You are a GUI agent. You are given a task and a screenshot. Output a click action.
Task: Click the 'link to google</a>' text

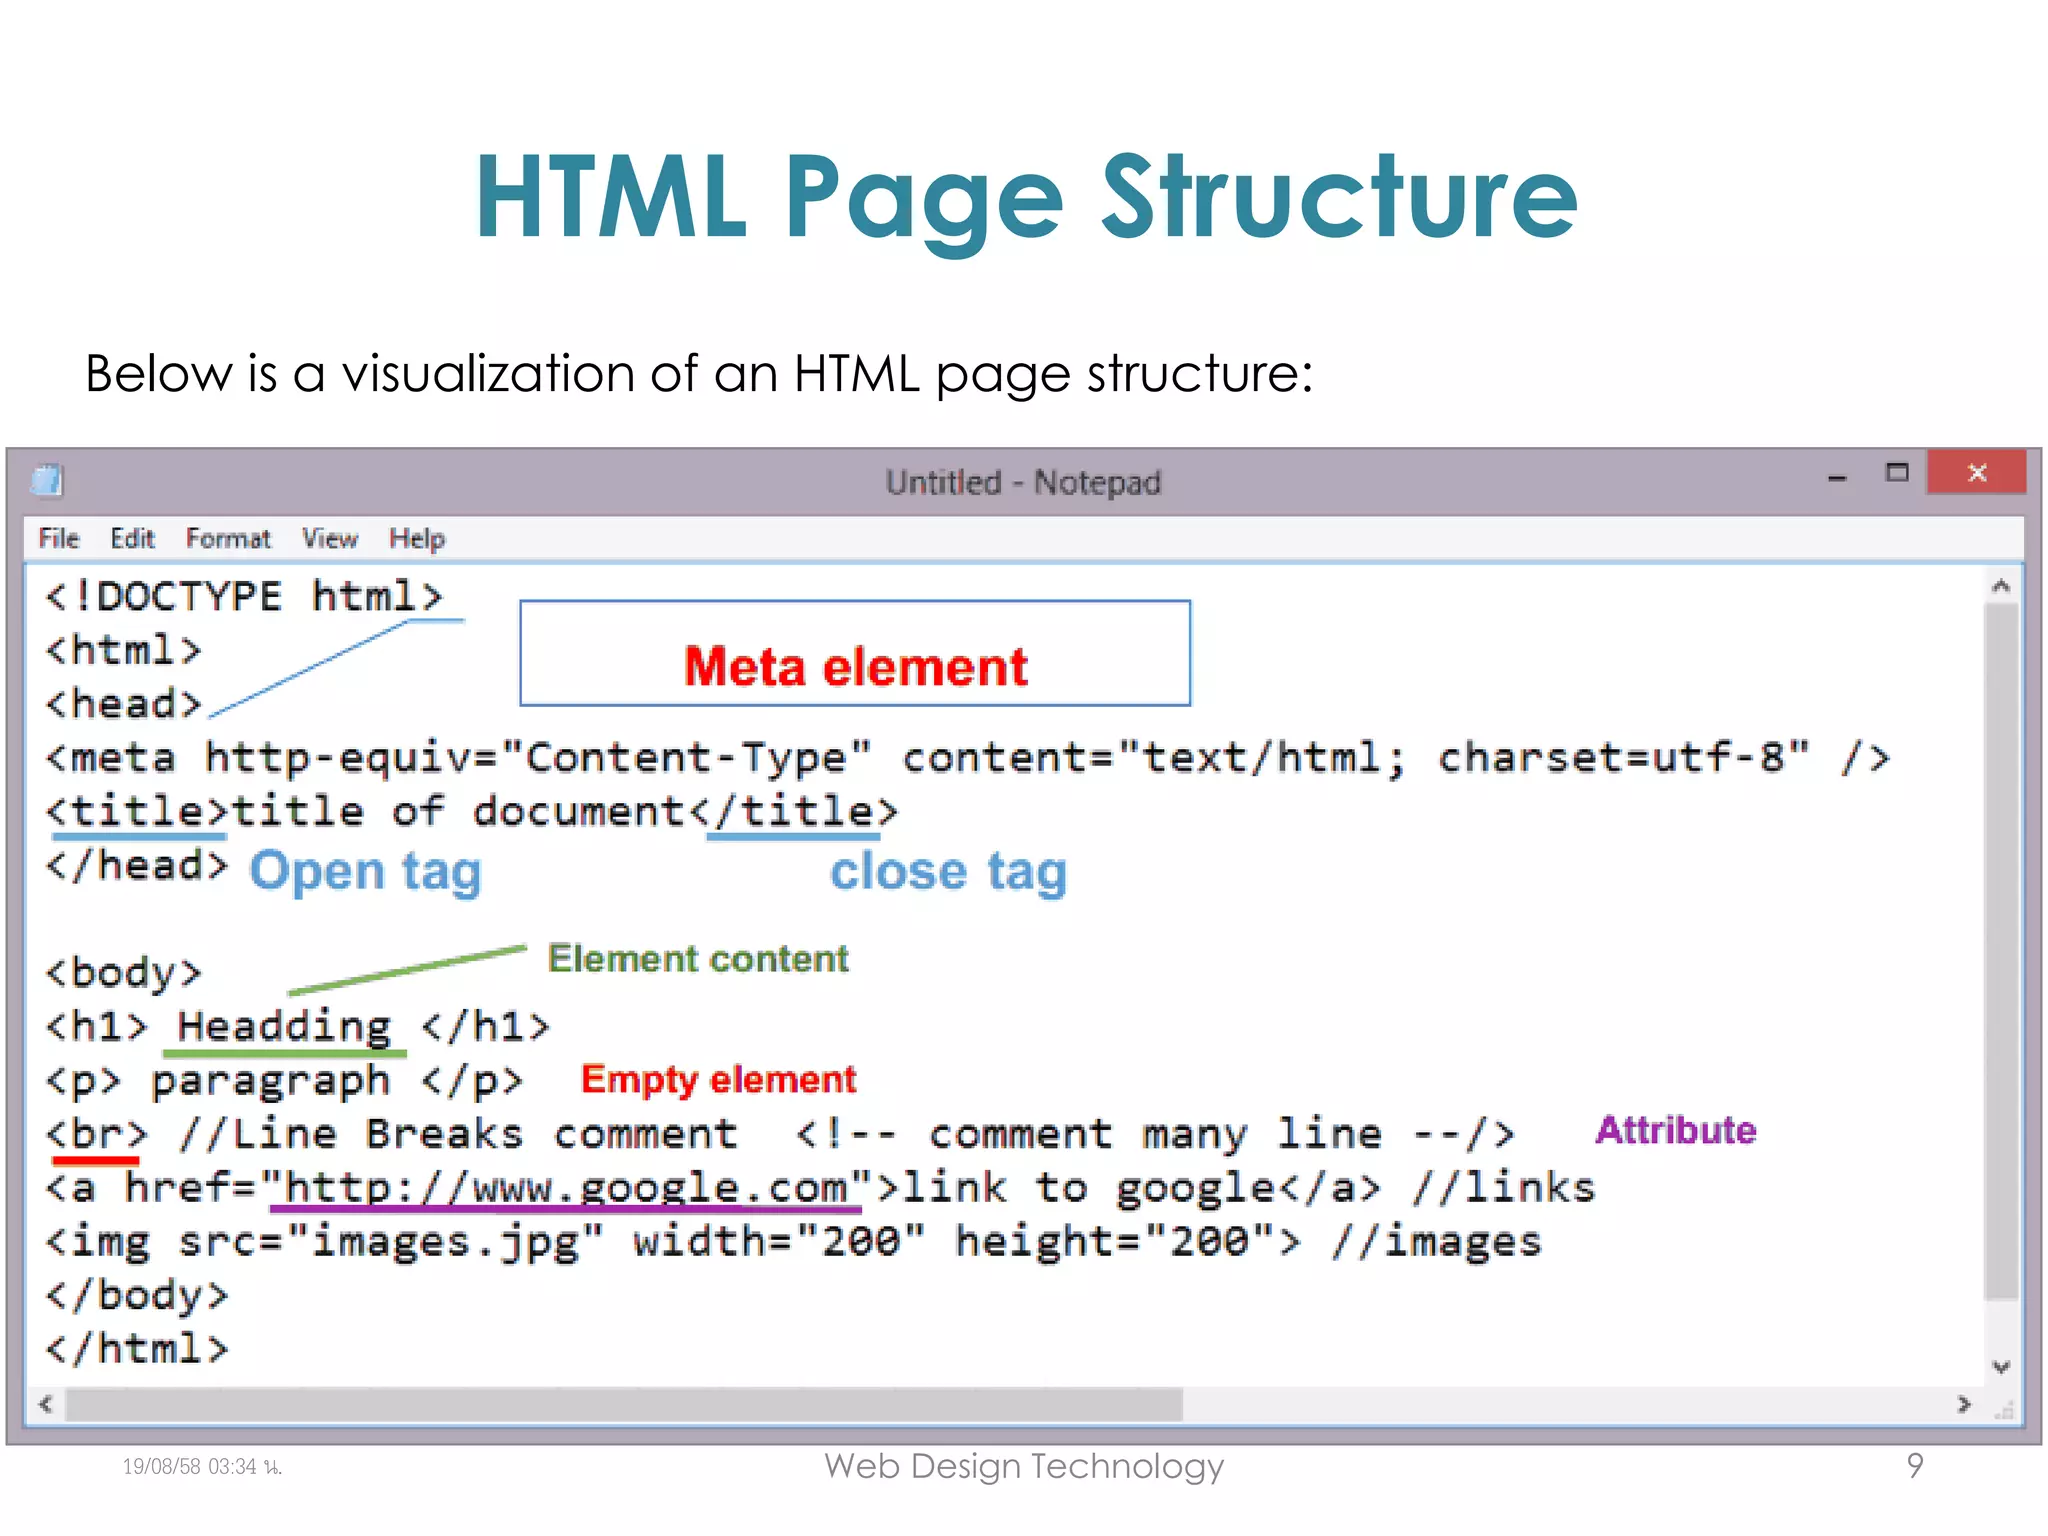(x=1141, y=1188)
